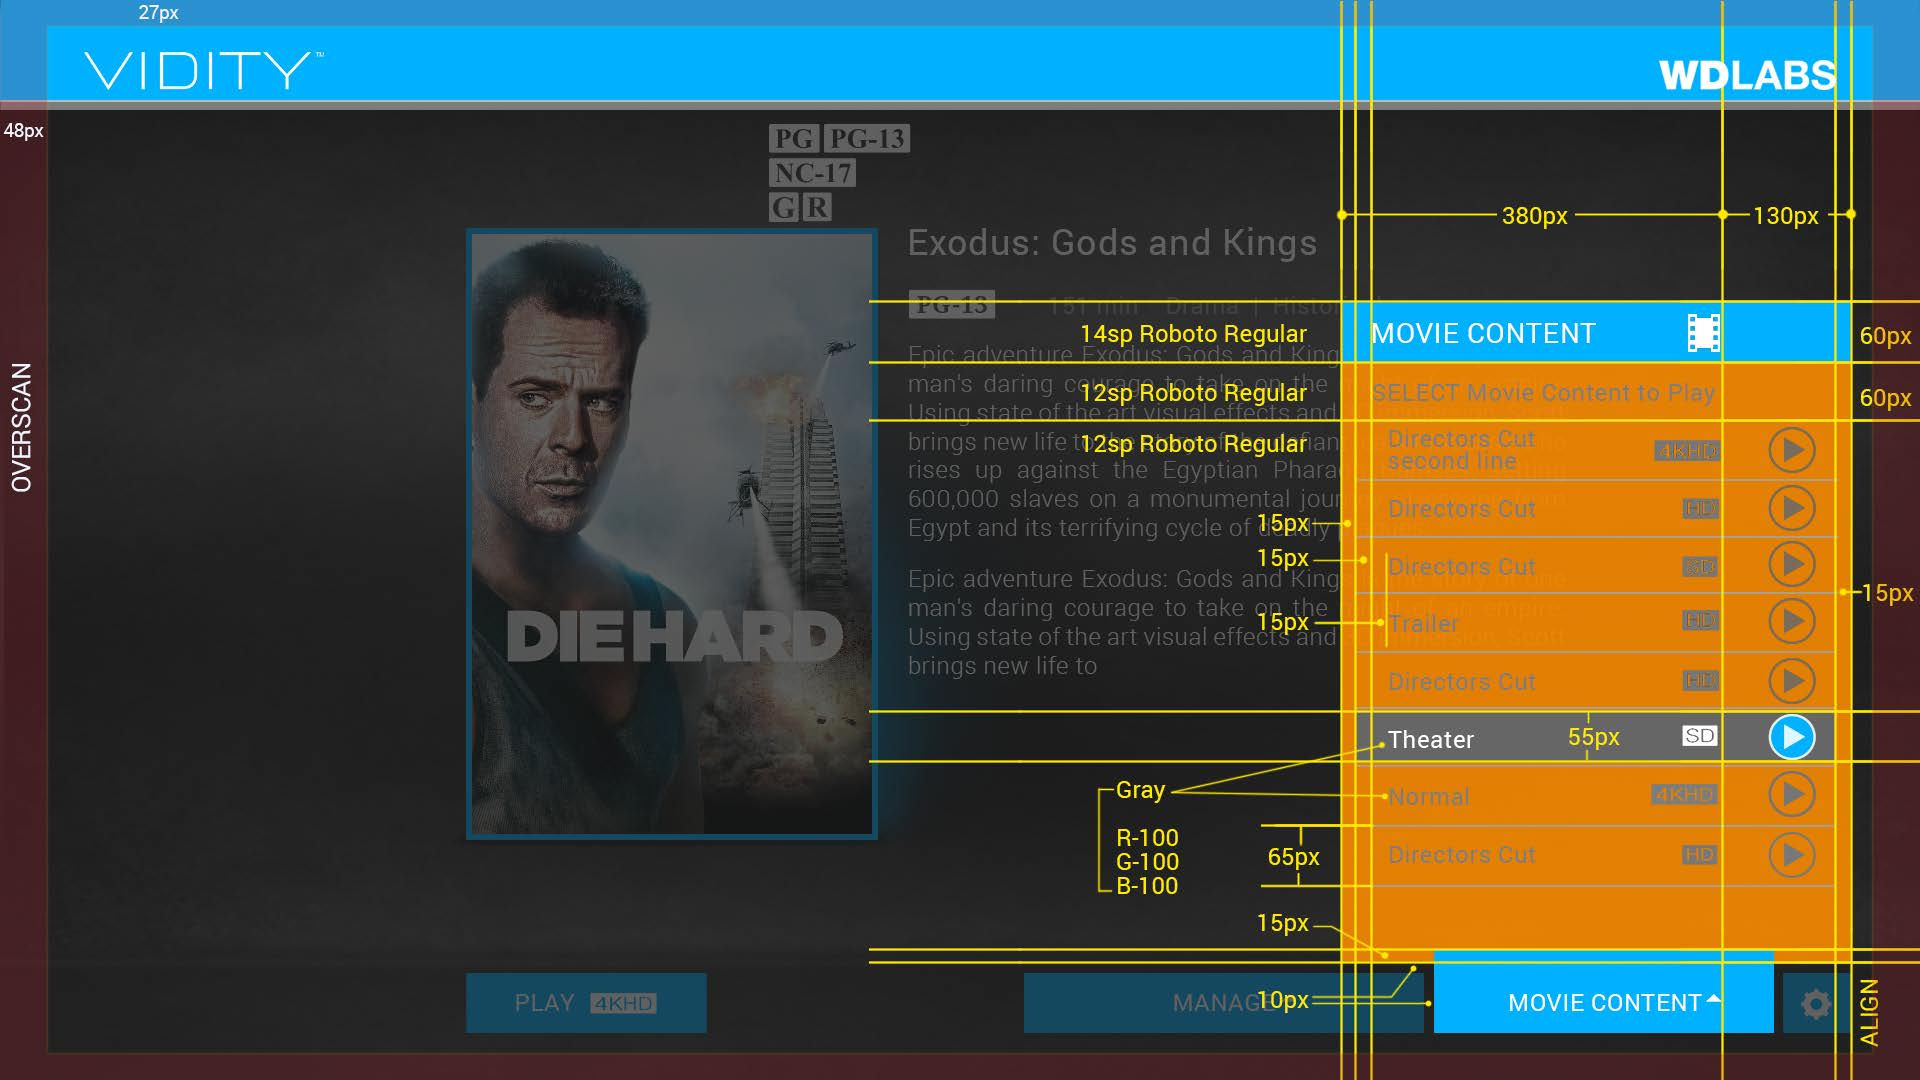Play the Normal 4KHD version
This screenshot has width=1920, height=1080.
point(1791,794)
